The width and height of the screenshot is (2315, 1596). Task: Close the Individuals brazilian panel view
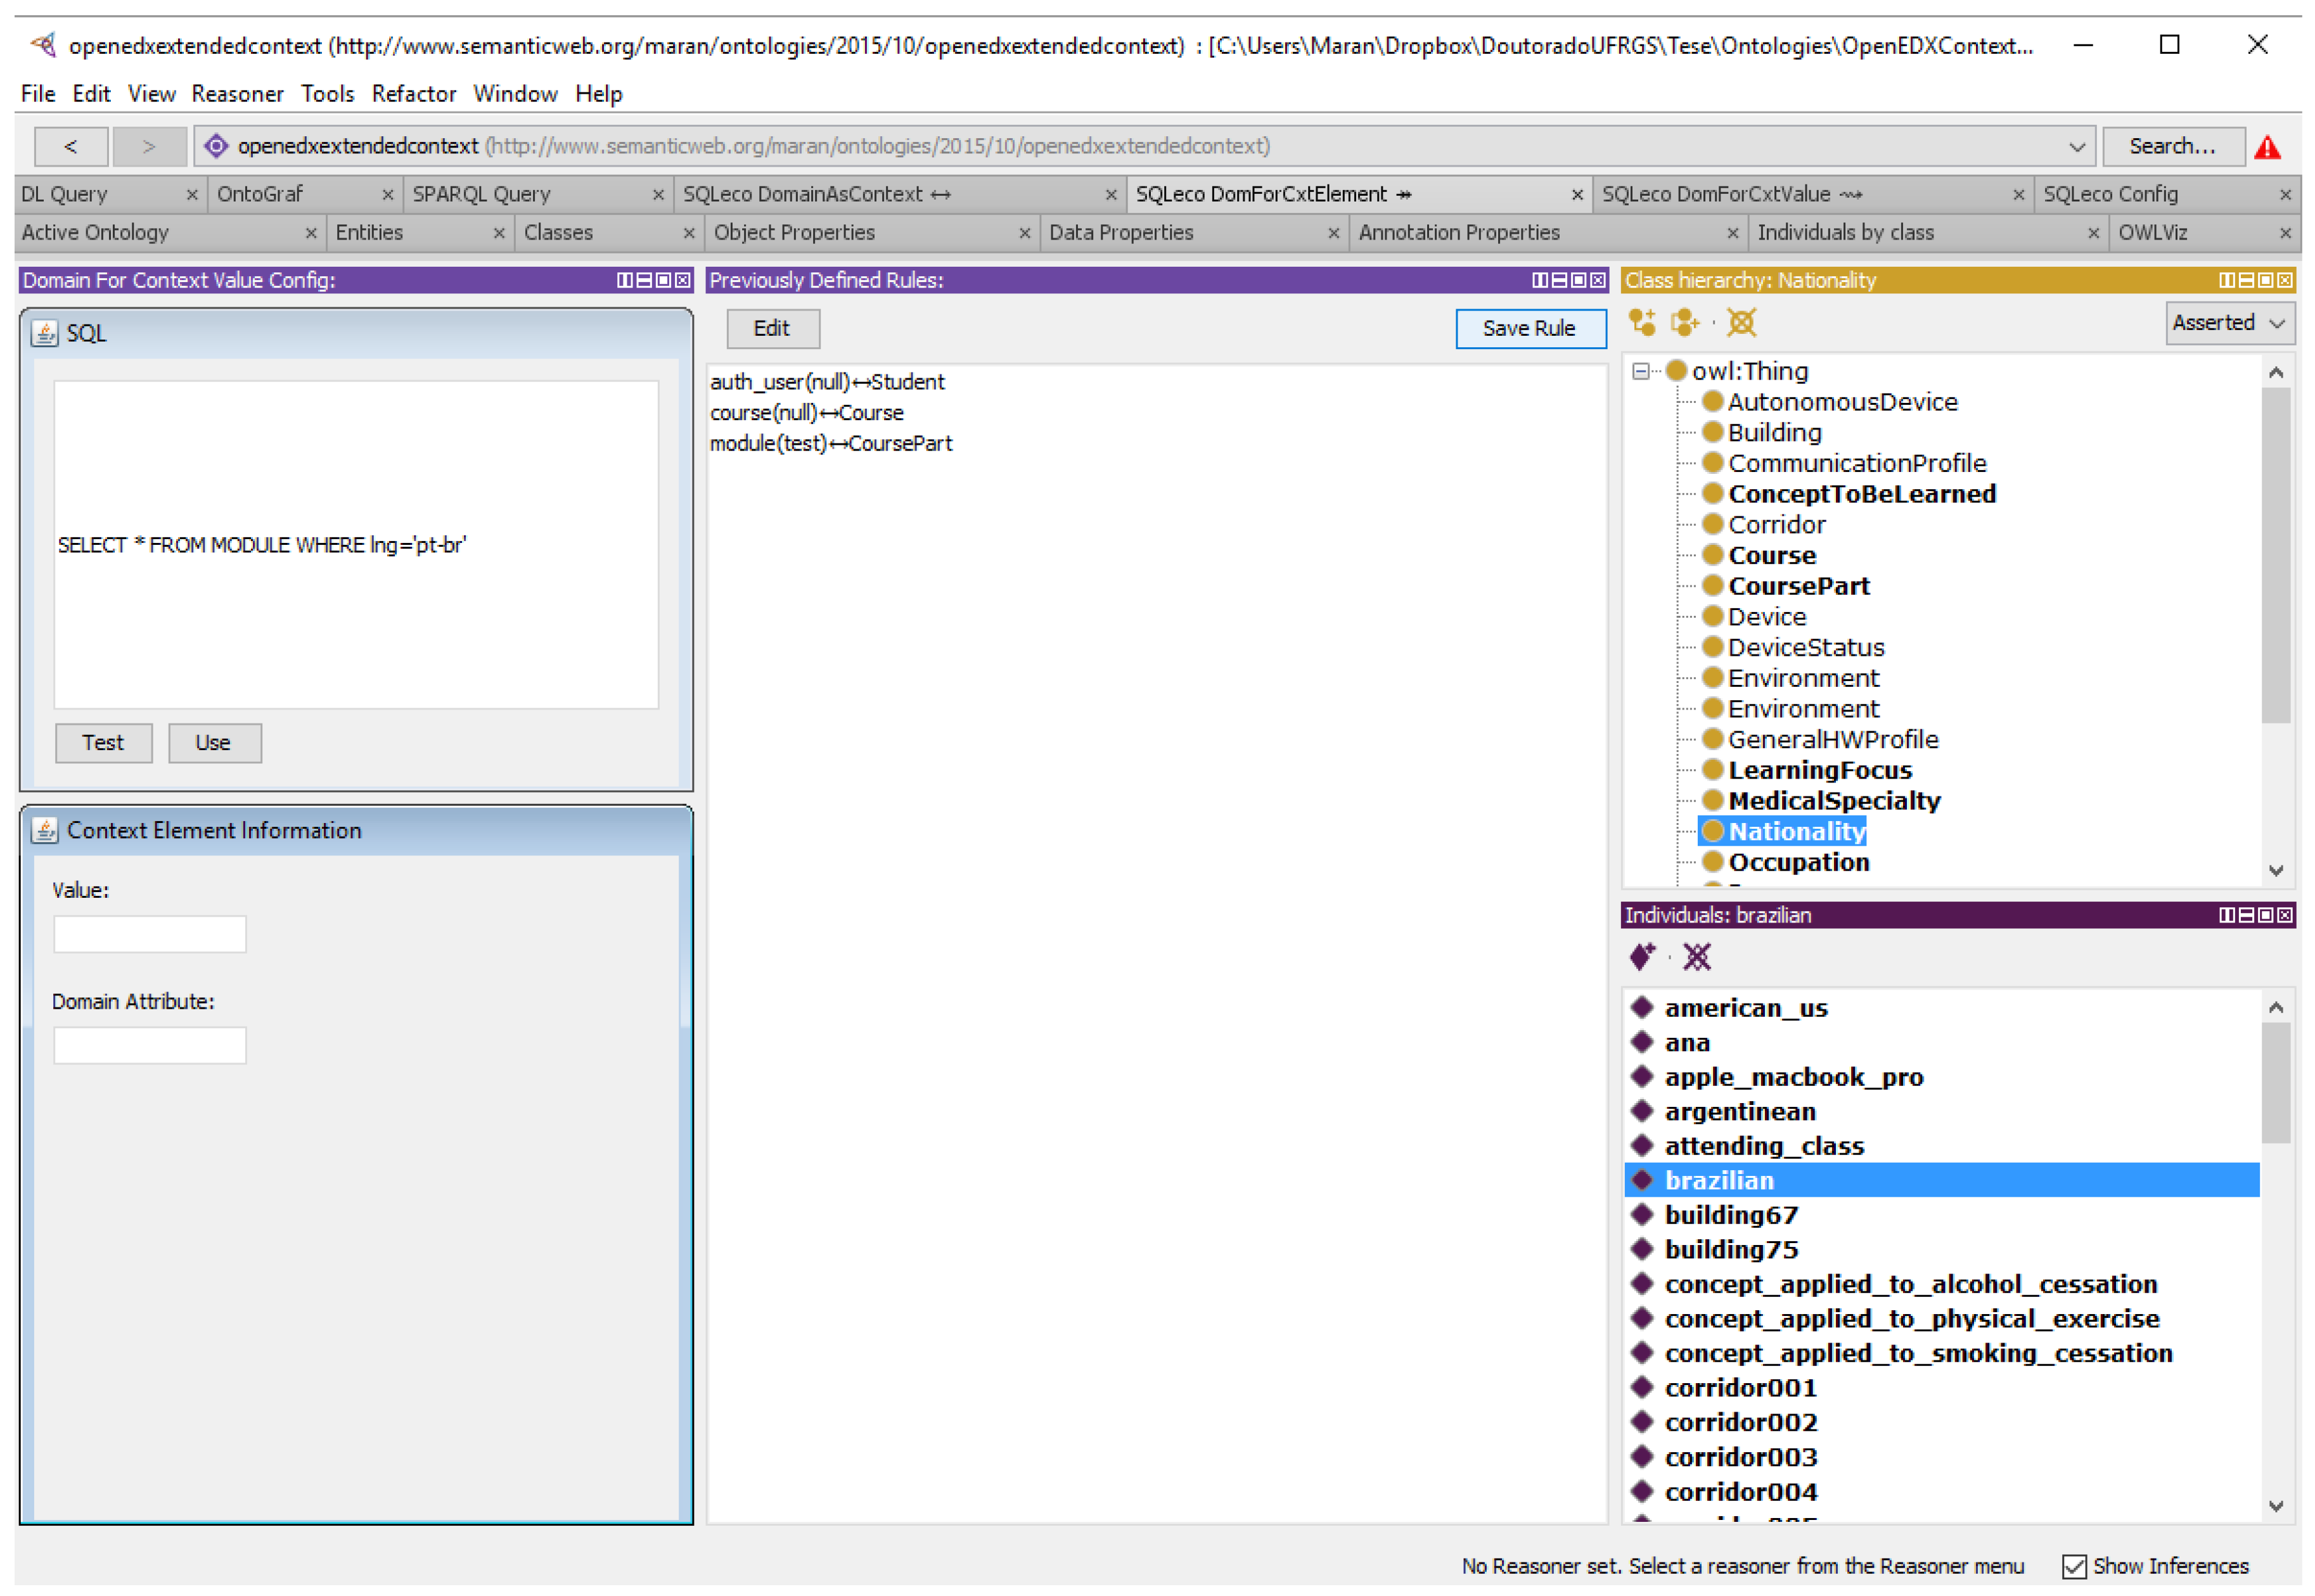[x=2285, y=916]
